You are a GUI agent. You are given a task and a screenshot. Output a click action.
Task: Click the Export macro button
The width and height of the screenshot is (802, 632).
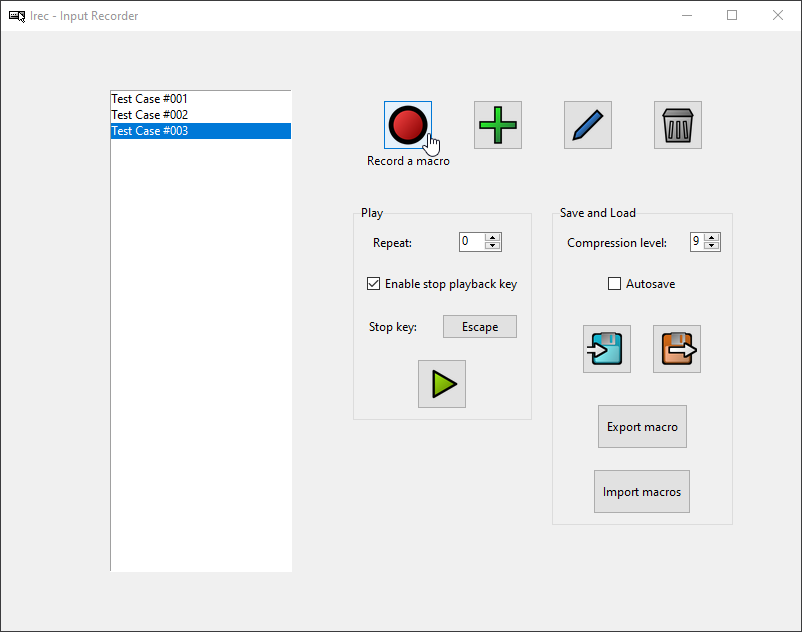point(642,427)
